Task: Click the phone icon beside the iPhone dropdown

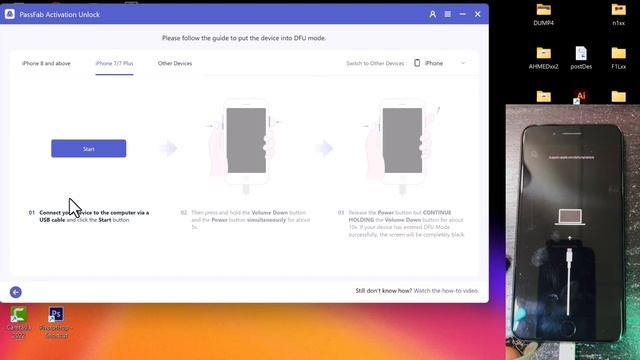Action: coord(417,63)
